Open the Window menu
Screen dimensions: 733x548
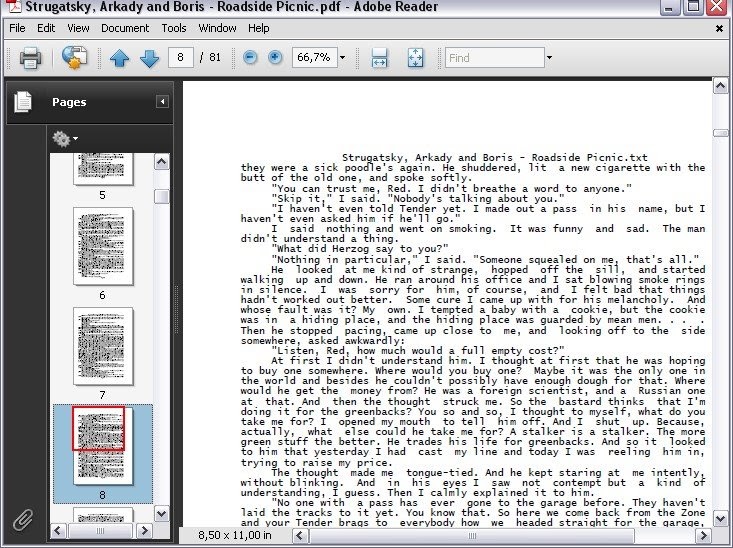[x=217, y=28]
